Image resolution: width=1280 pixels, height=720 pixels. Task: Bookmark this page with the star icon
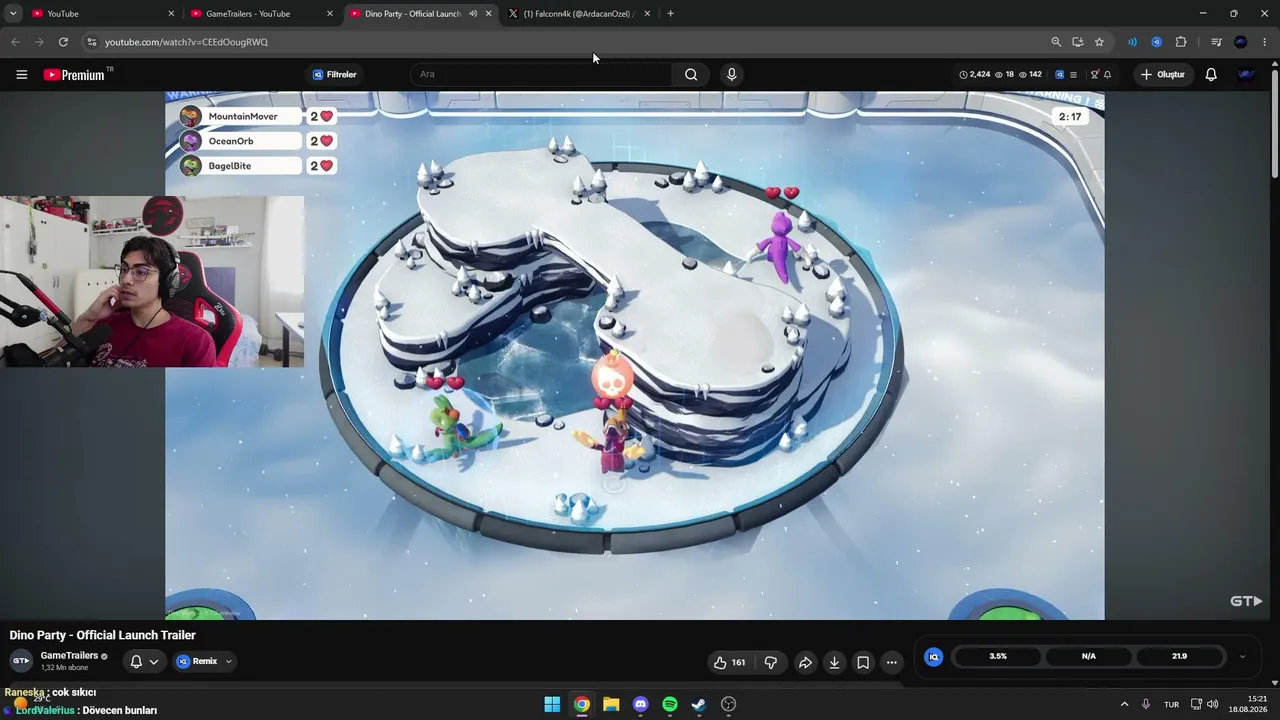point(1099,42)
